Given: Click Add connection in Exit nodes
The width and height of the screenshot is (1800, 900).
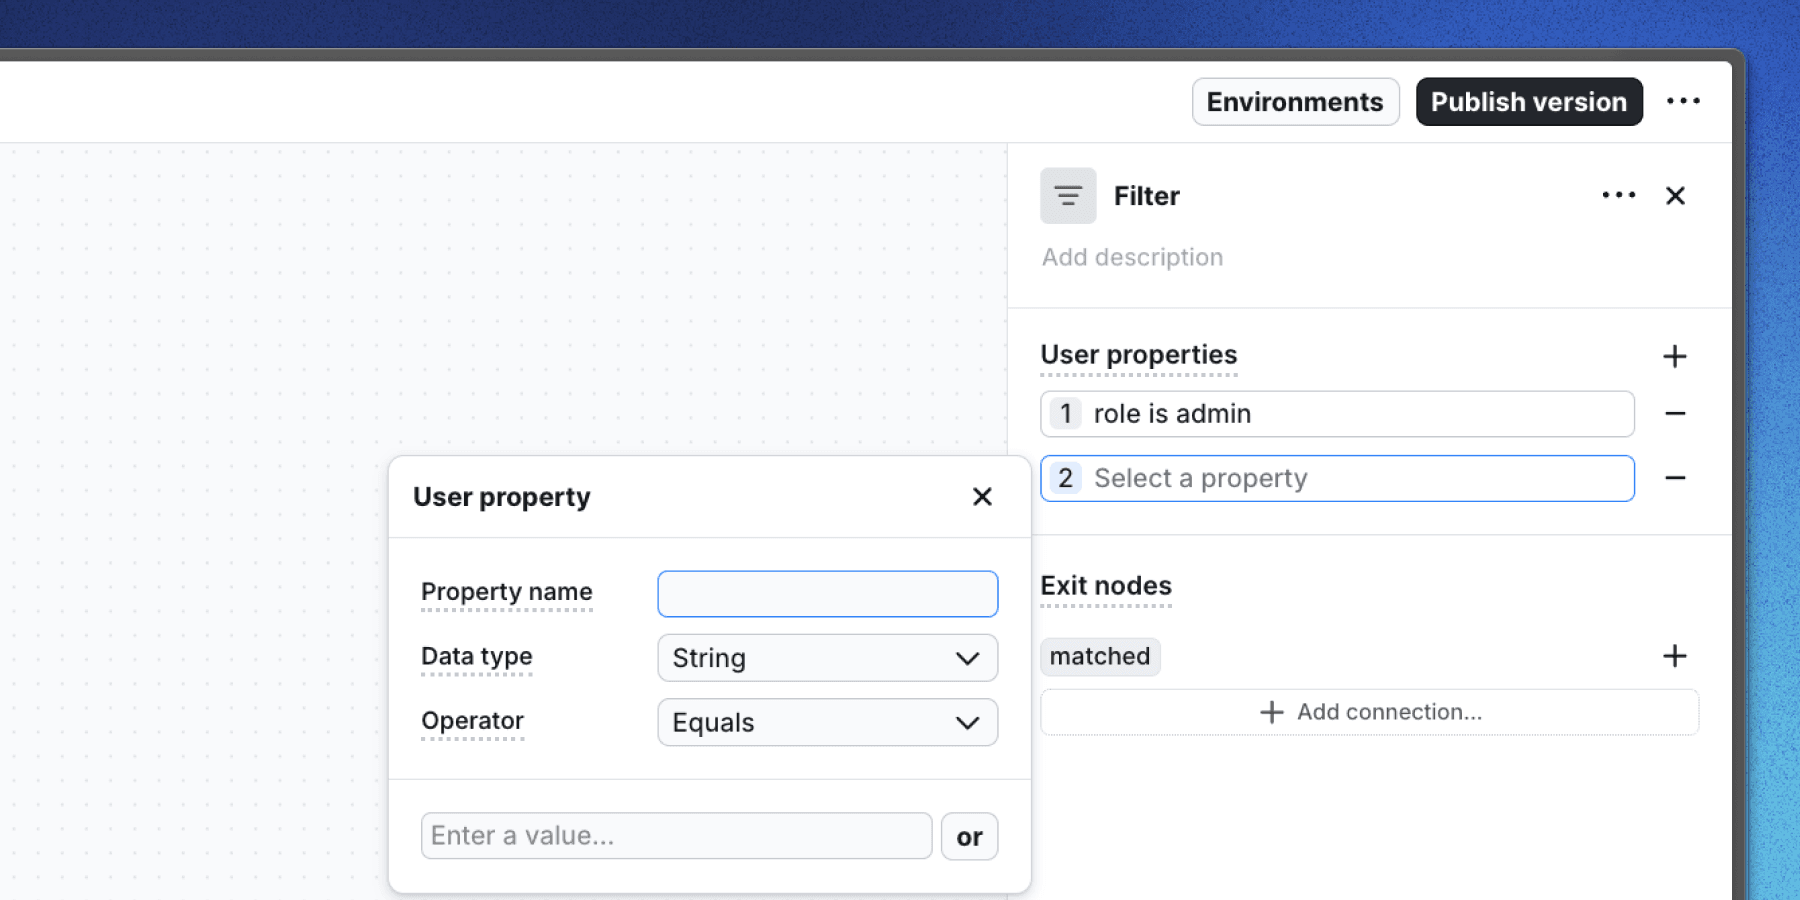Looking at the screenshot, I should click(x=1369, y=712).
